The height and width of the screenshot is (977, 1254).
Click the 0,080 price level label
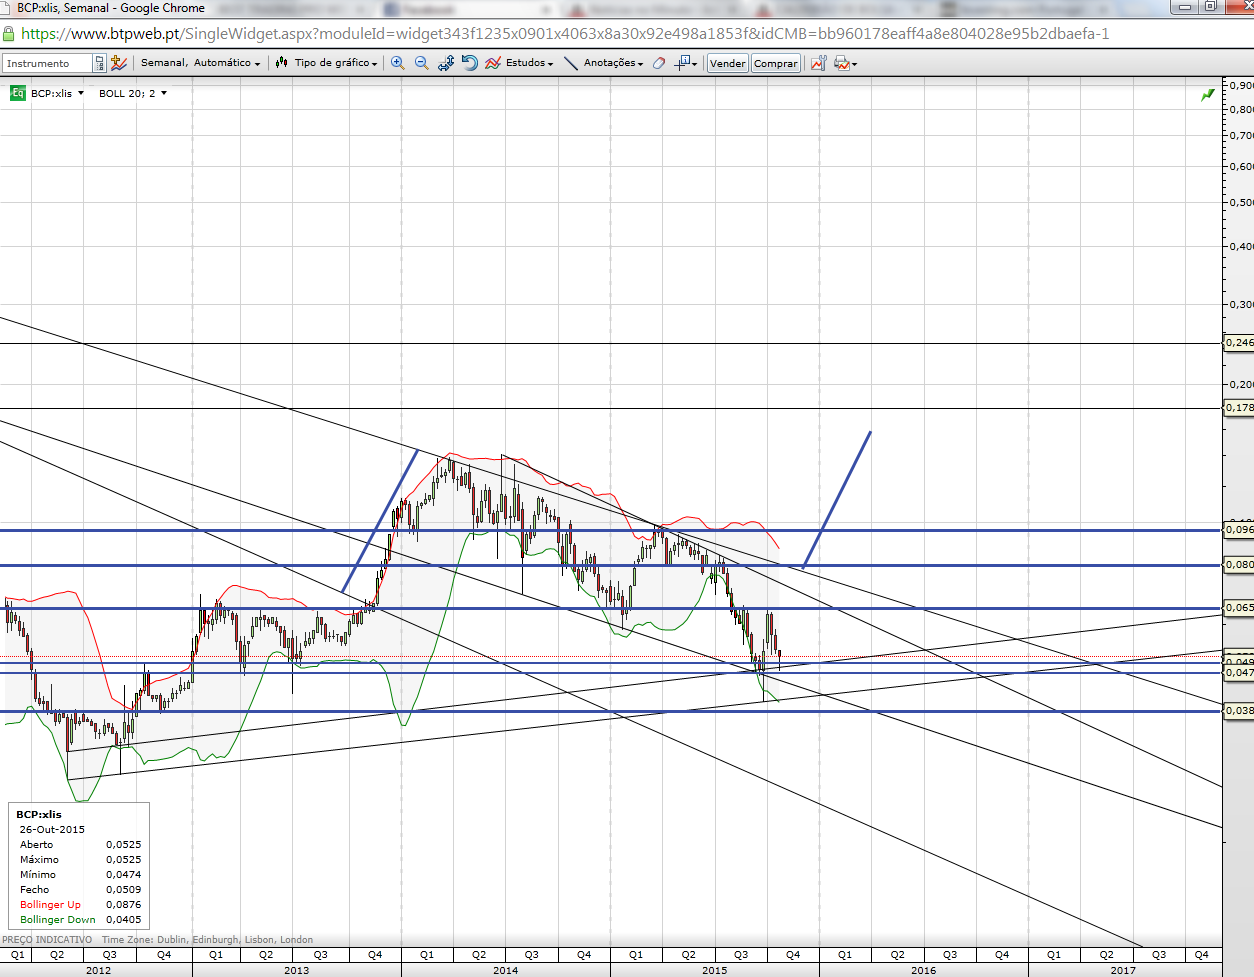[x=1239, y=564]
